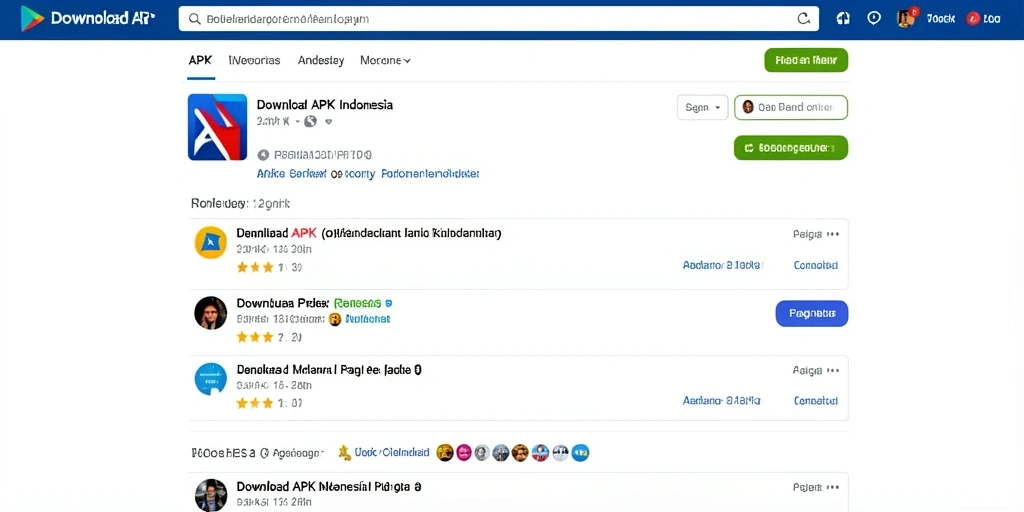Switch to the APK tab
The image size is (1024, 512).
(x=200, y=60)
